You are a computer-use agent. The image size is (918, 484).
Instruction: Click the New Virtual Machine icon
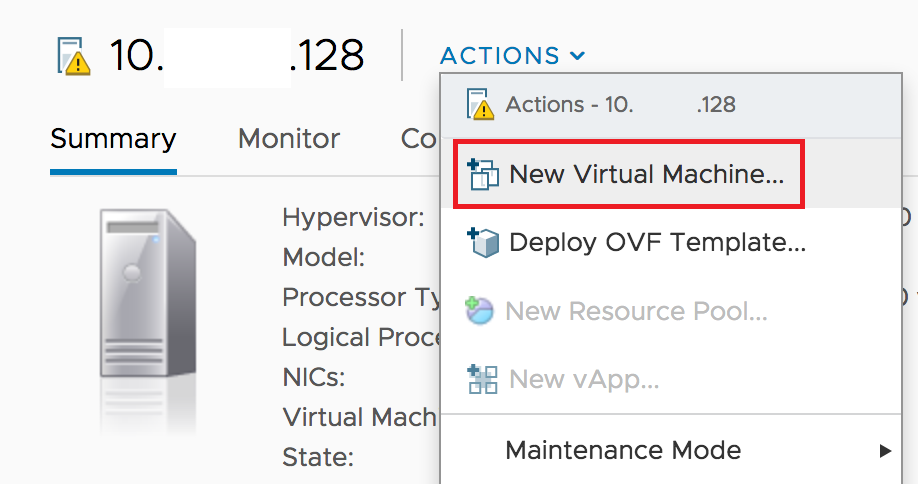click(483, 174)
